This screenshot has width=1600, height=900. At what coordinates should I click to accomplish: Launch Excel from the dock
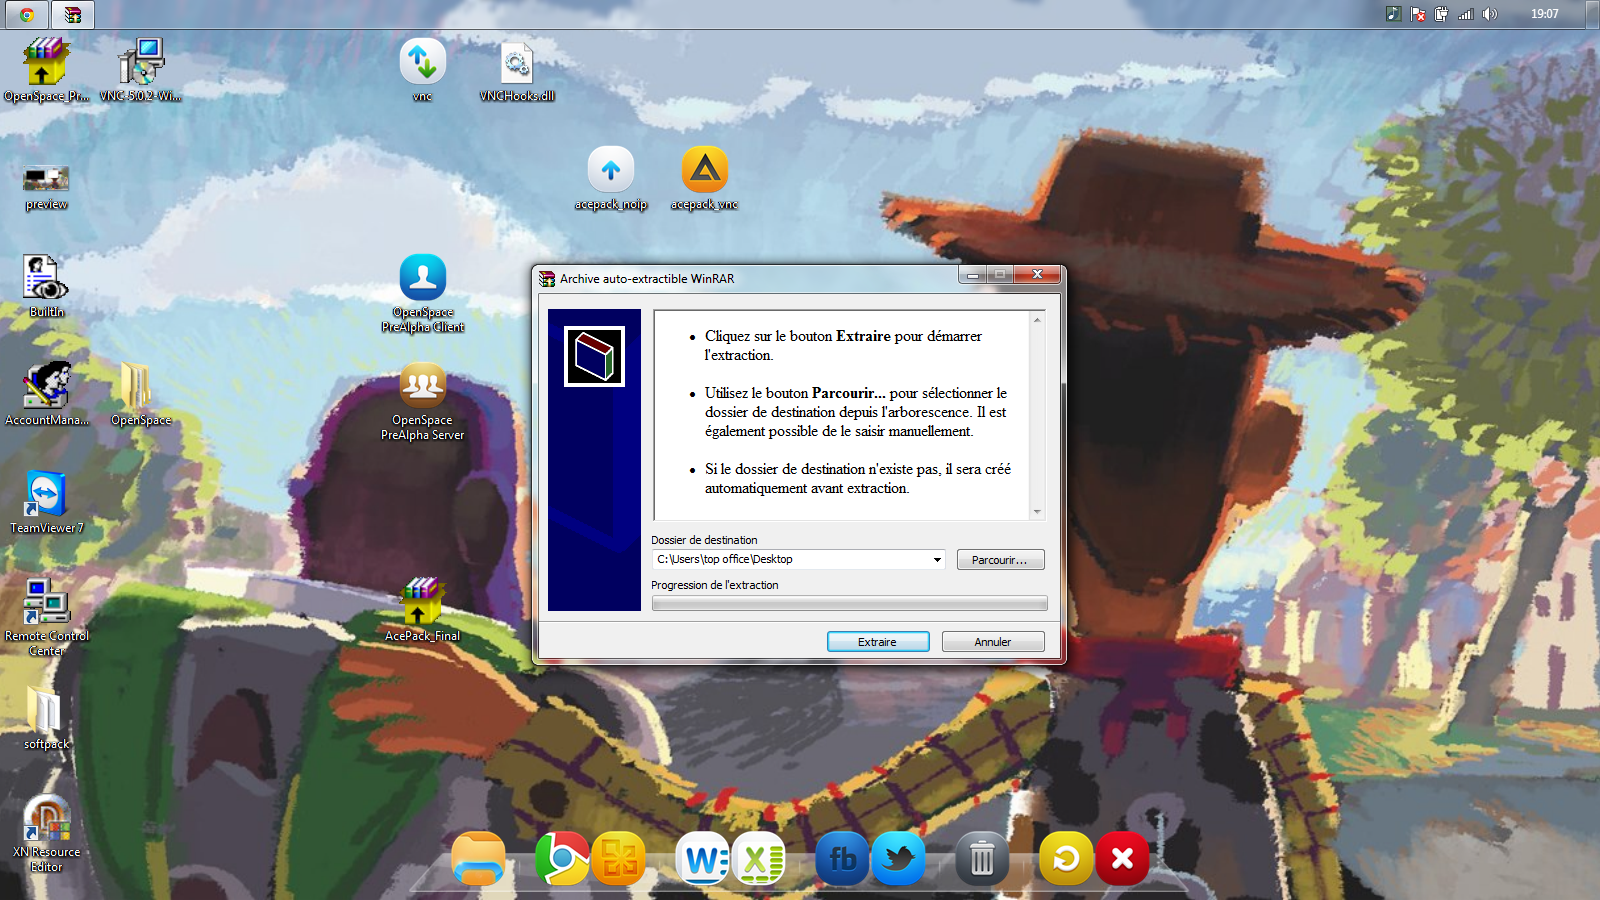(x=760, y=859)
